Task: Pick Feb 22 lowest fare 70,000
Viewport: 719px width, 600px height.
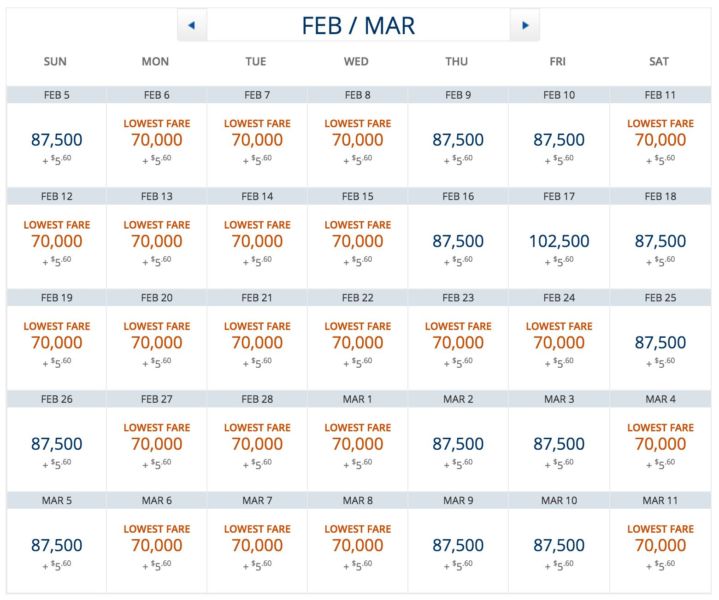Action: tap(357, 343)
